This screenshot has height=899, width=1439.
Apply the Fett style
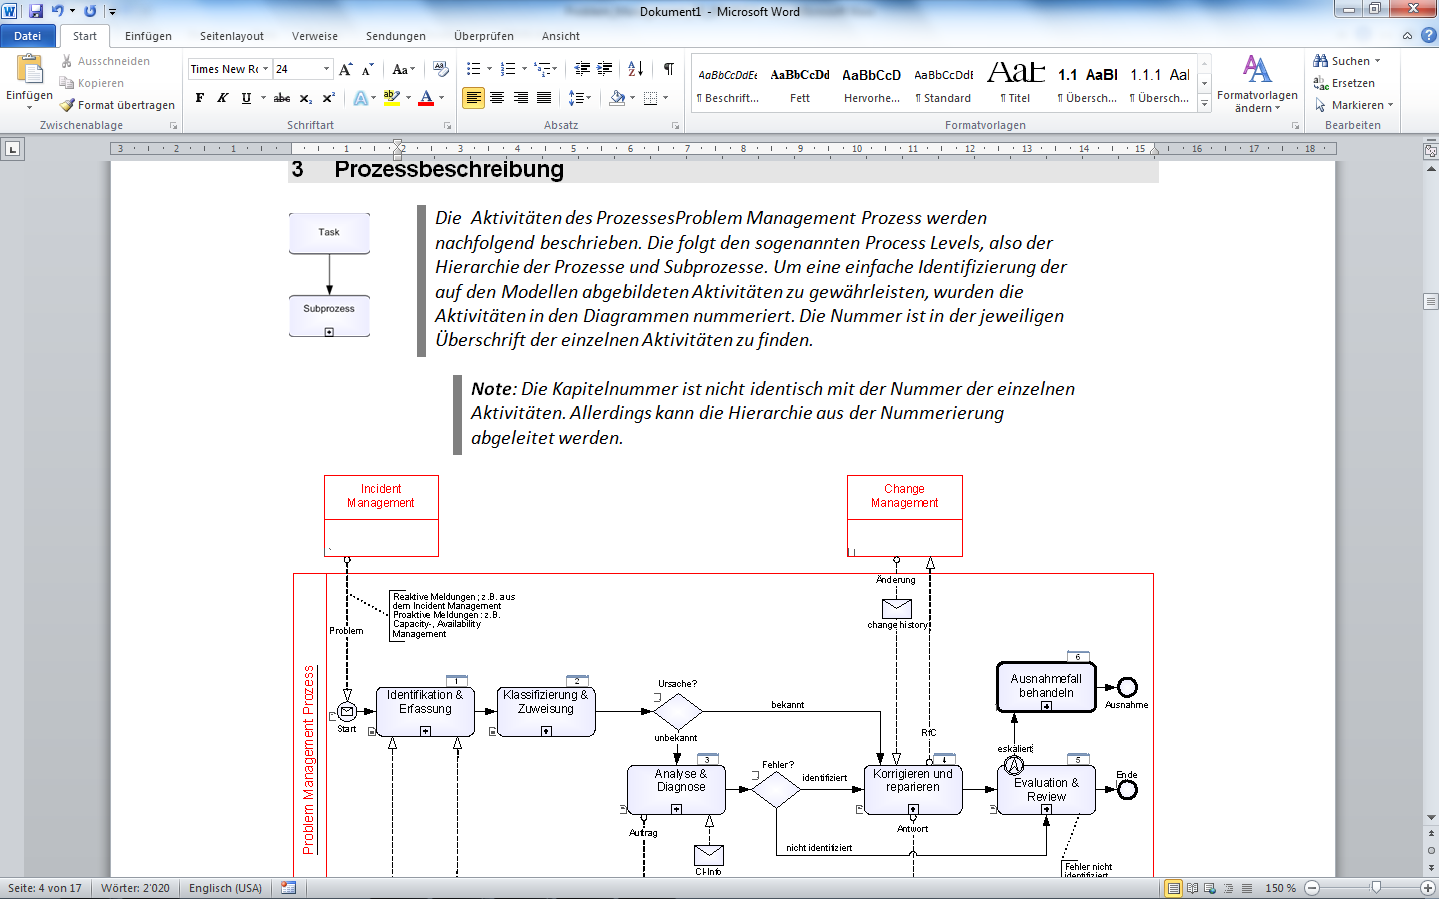800,85
